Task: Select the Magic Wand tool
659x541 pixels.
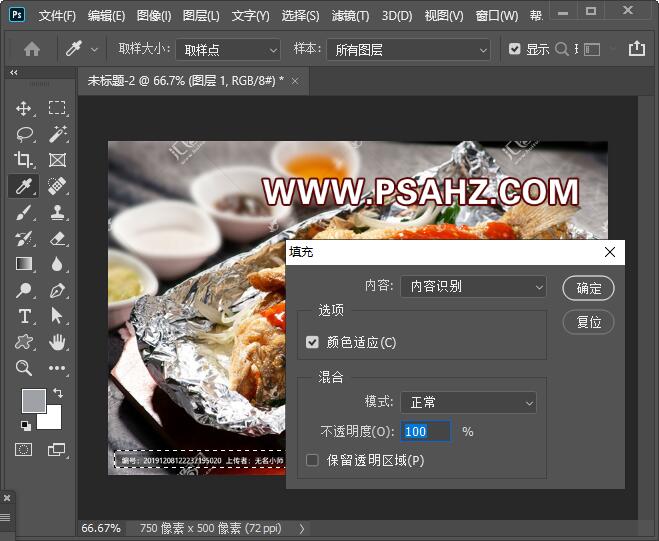Action: [x=57, y=134]
